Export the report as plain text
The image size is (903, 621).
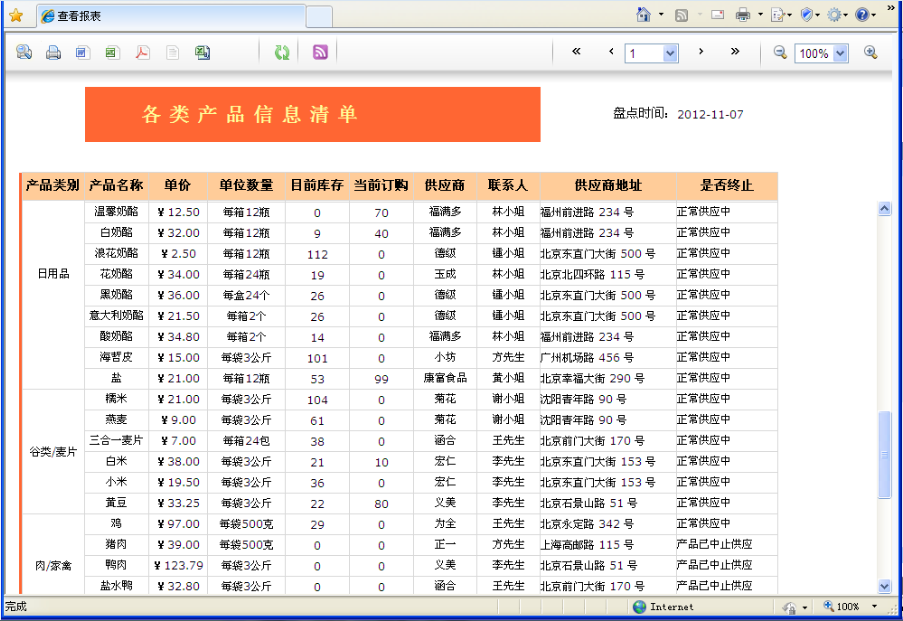[172, 53]
